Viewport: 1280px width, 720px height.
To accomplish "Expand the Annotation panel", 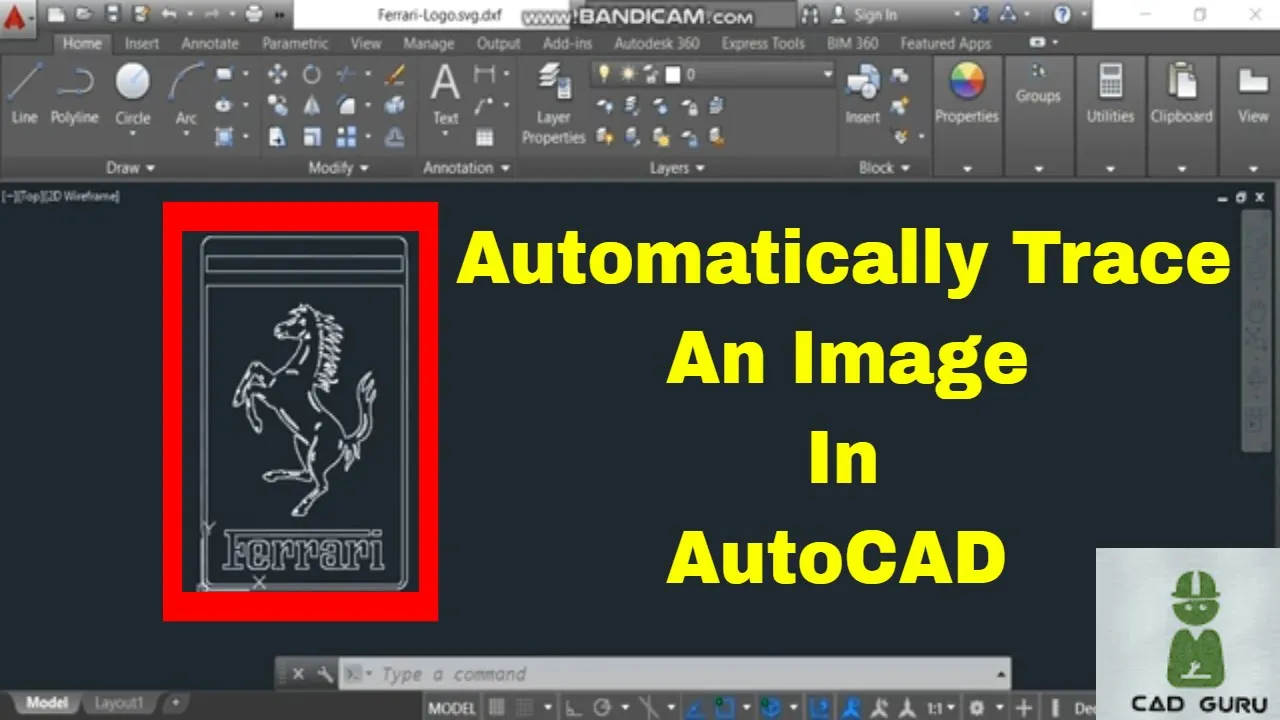I will [466, 168].
